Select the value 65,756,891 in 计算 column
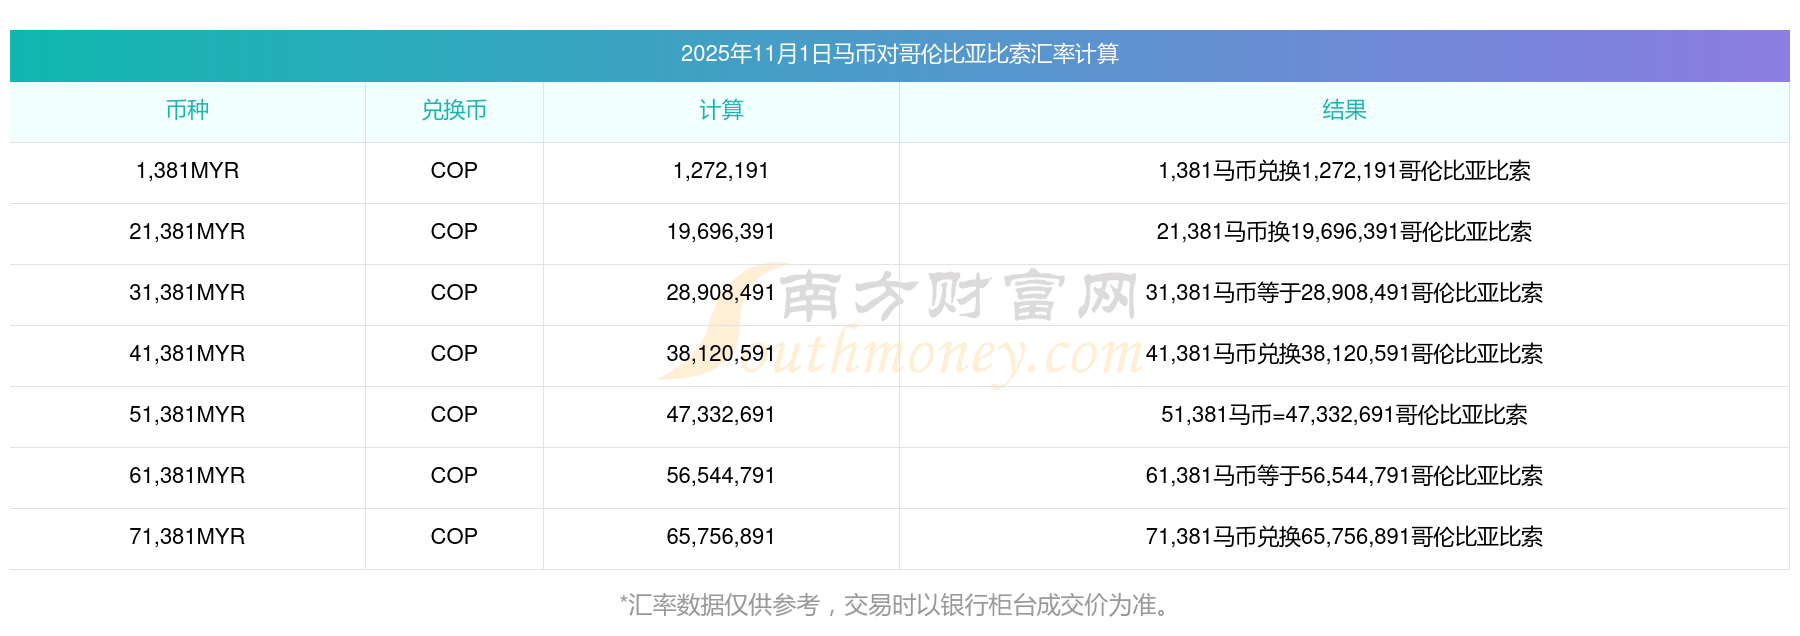Screen dimensions: 1800x636 [721, 537]
